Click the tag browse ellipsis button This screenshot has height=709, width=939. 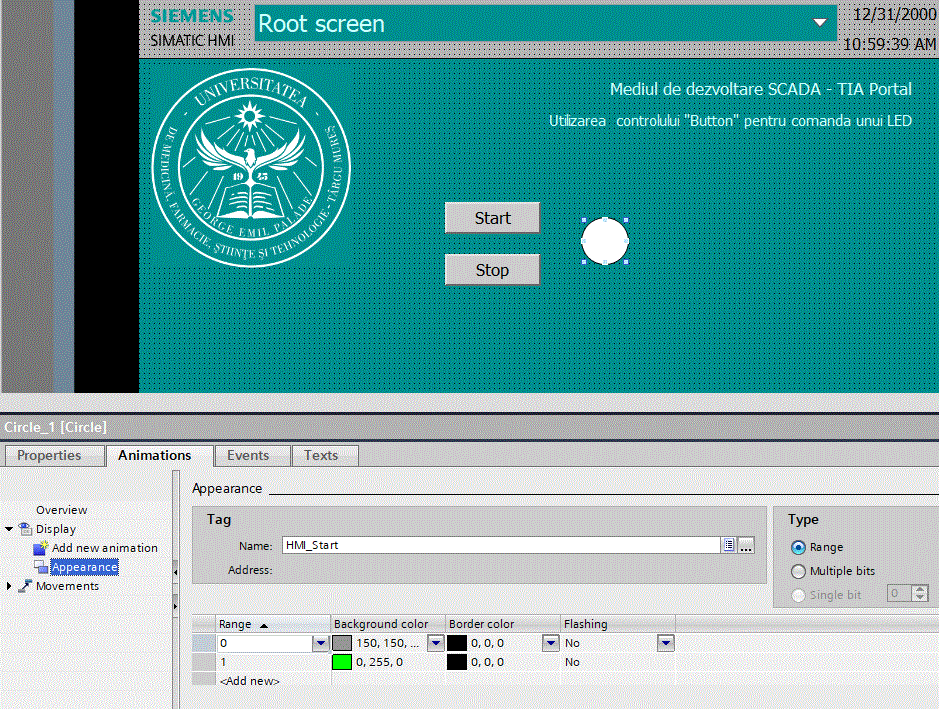point(746,545)
